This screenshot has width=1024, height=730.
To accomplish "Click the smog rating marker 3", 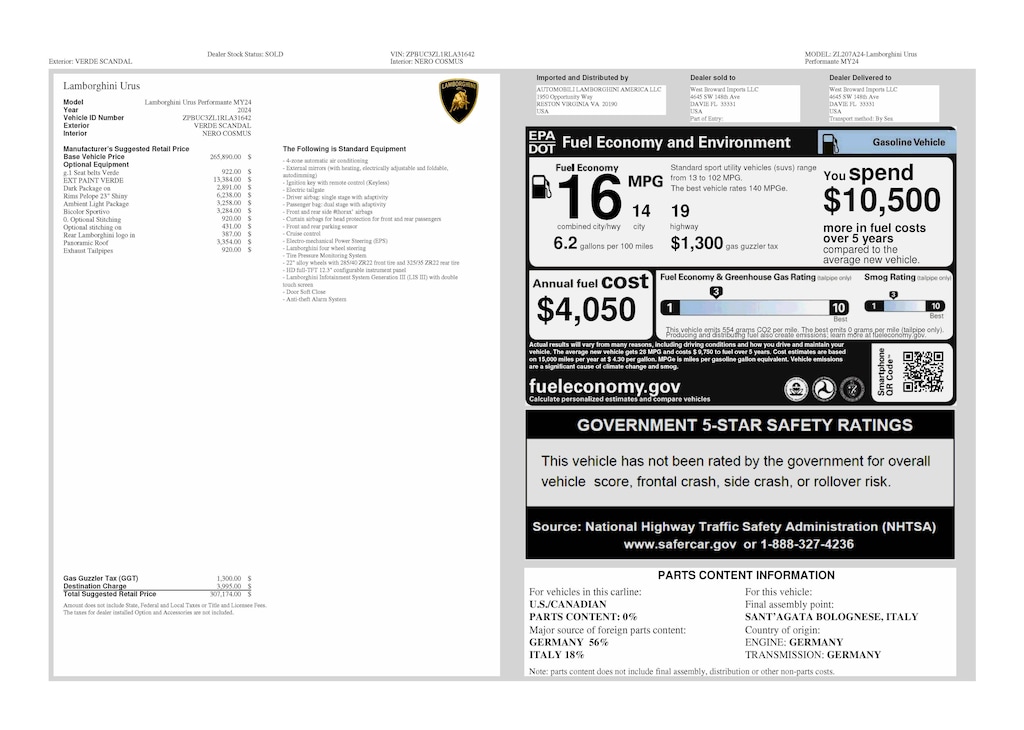I will (893, 295).
